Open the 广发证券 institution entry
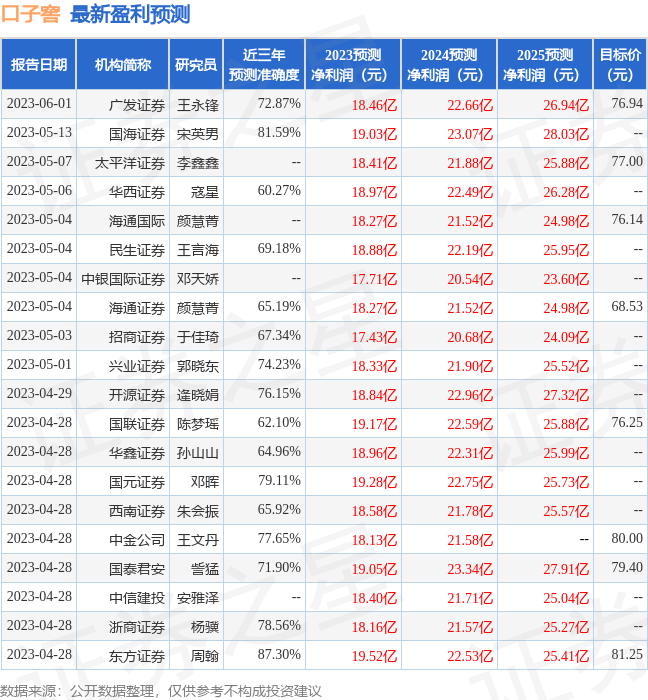The image size is (648, 700). (x=137, y=104)
